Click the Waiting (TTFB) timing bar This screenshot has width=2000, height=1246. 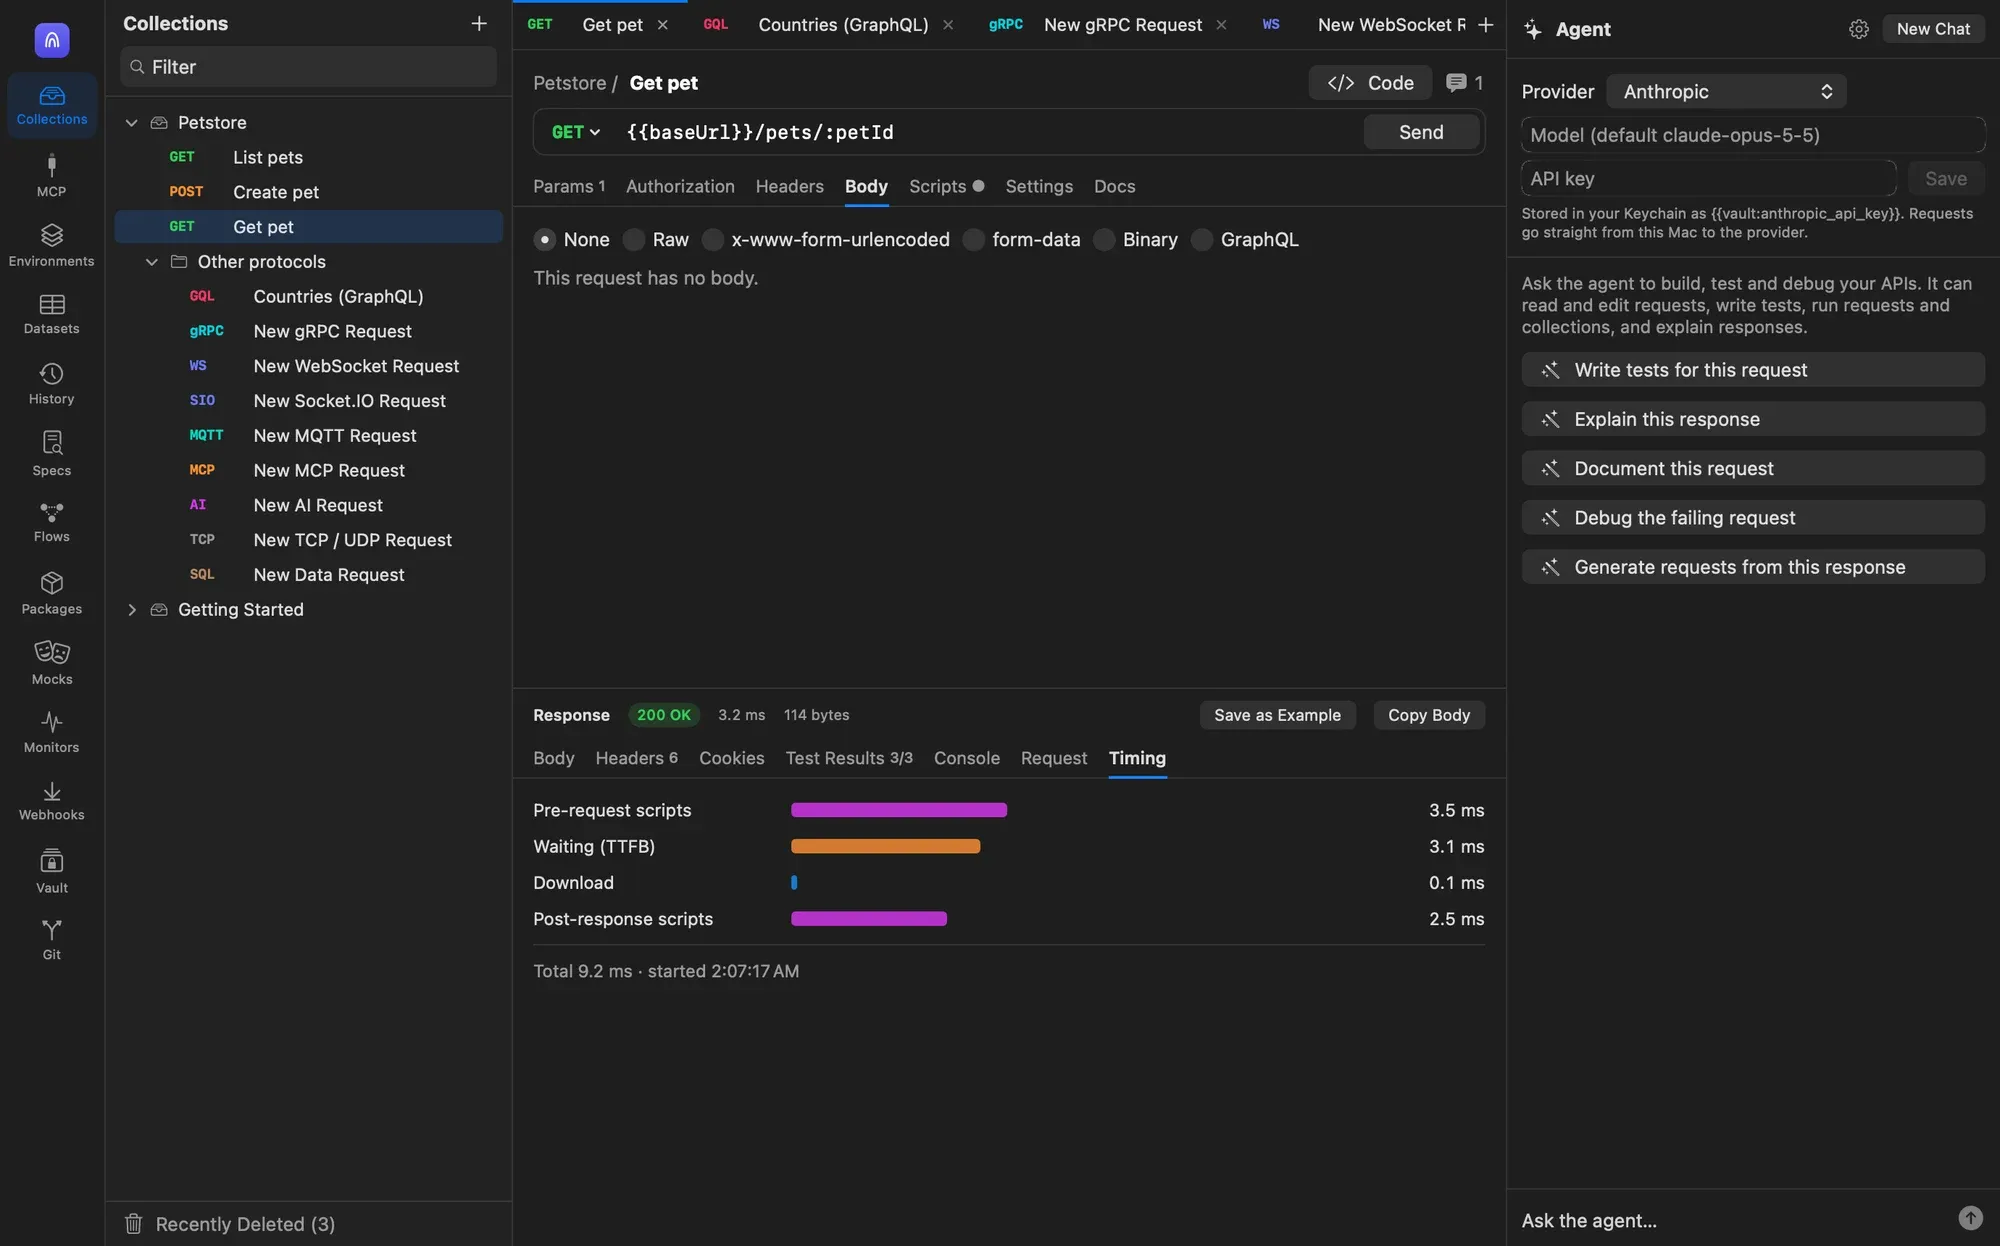pyautogui.click(x=885, y=846)
